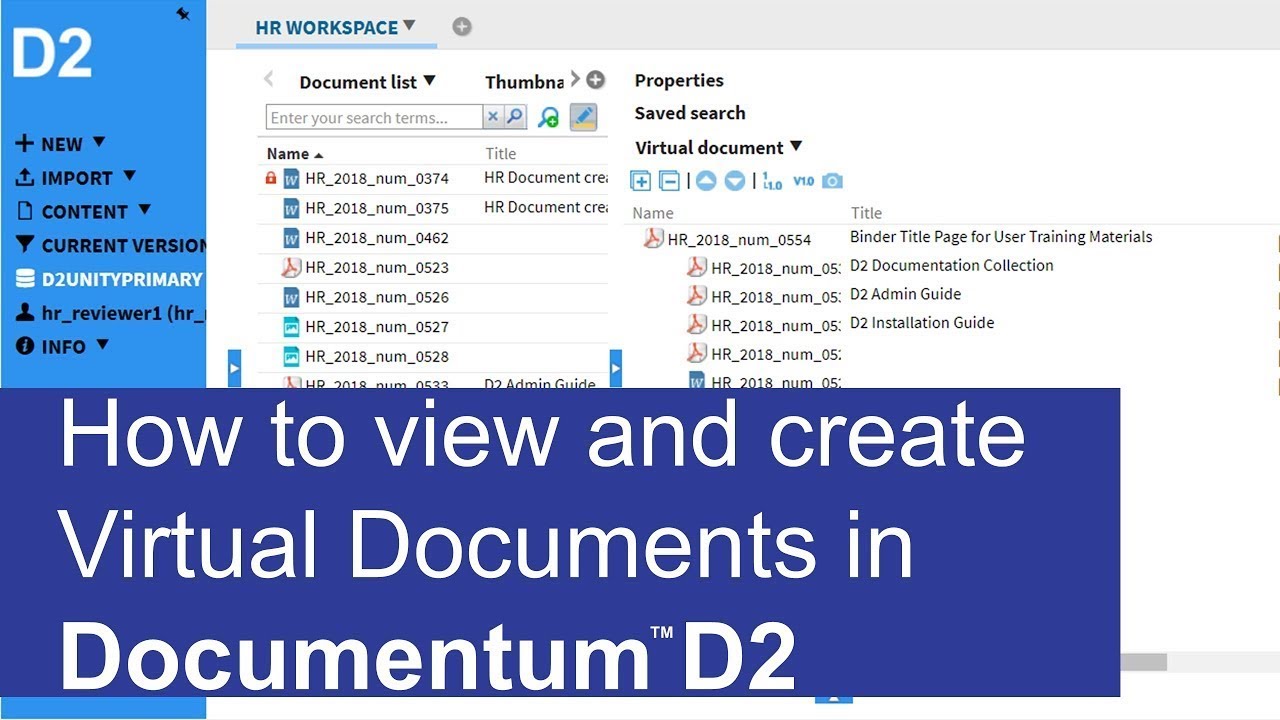This screenshot has width=1280, height=720.
Task: Click the PDF icon beside D2 Installation Guide
Action: click(697, 324)
